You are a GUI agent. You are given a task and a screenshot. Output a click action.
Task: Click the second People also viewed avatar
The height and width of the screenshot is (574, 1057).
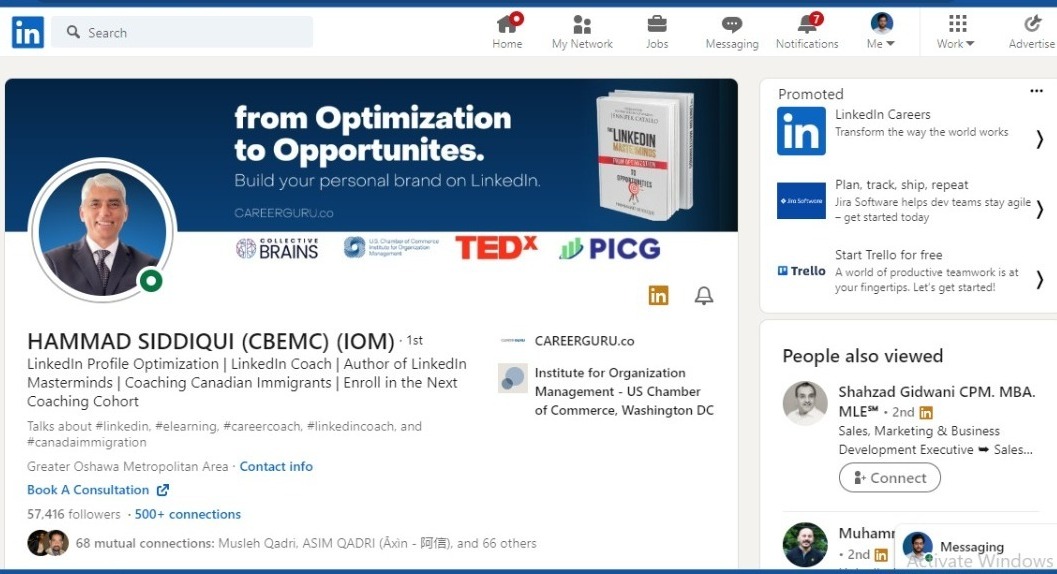click(x=805, y=544)
